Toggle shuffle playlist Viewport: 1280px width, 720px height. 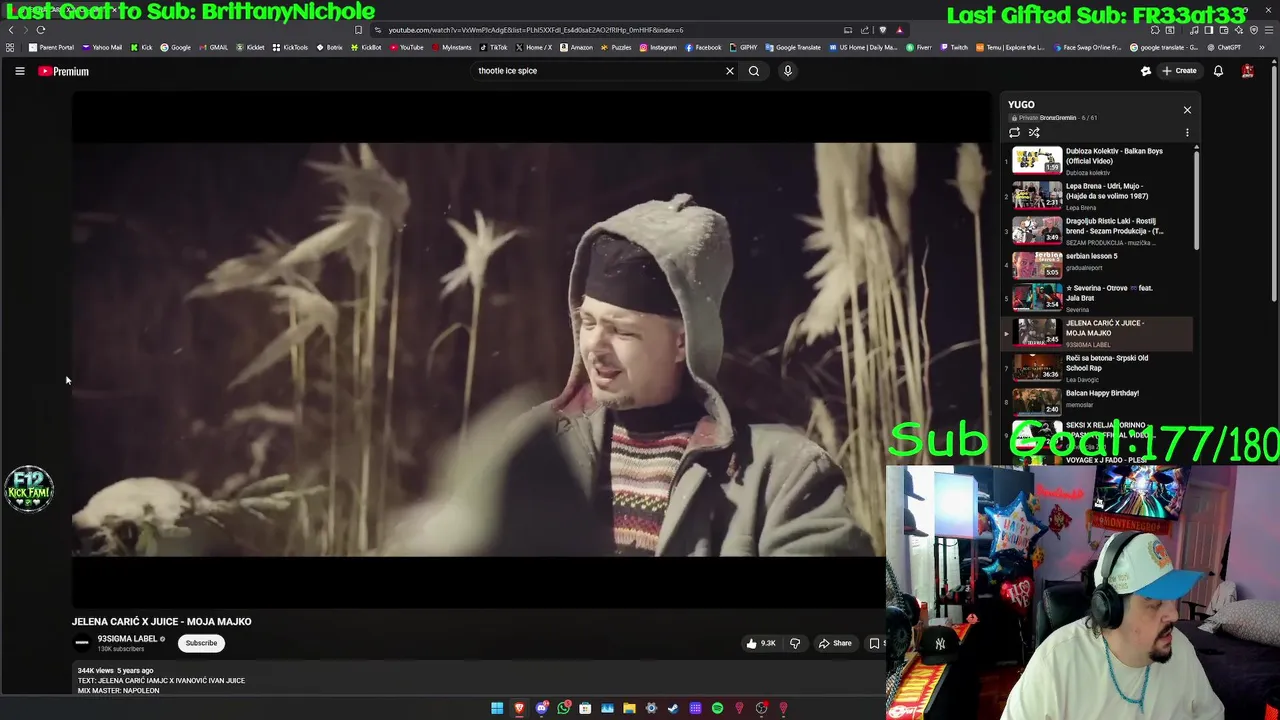[1034, 132]
